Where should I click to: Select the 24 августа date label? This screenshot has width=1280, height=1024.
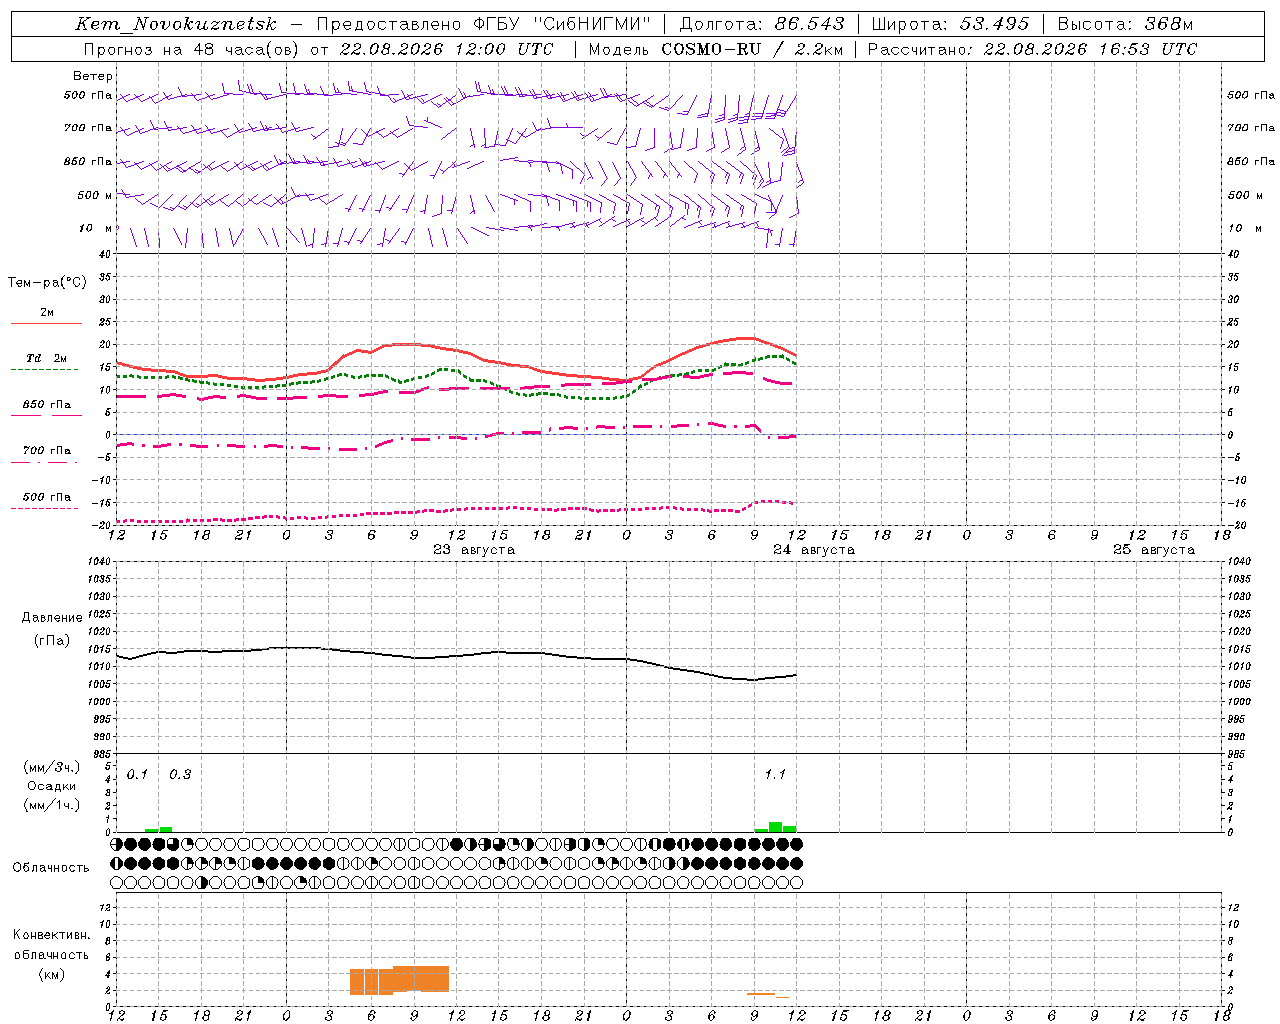coord(814,550)
